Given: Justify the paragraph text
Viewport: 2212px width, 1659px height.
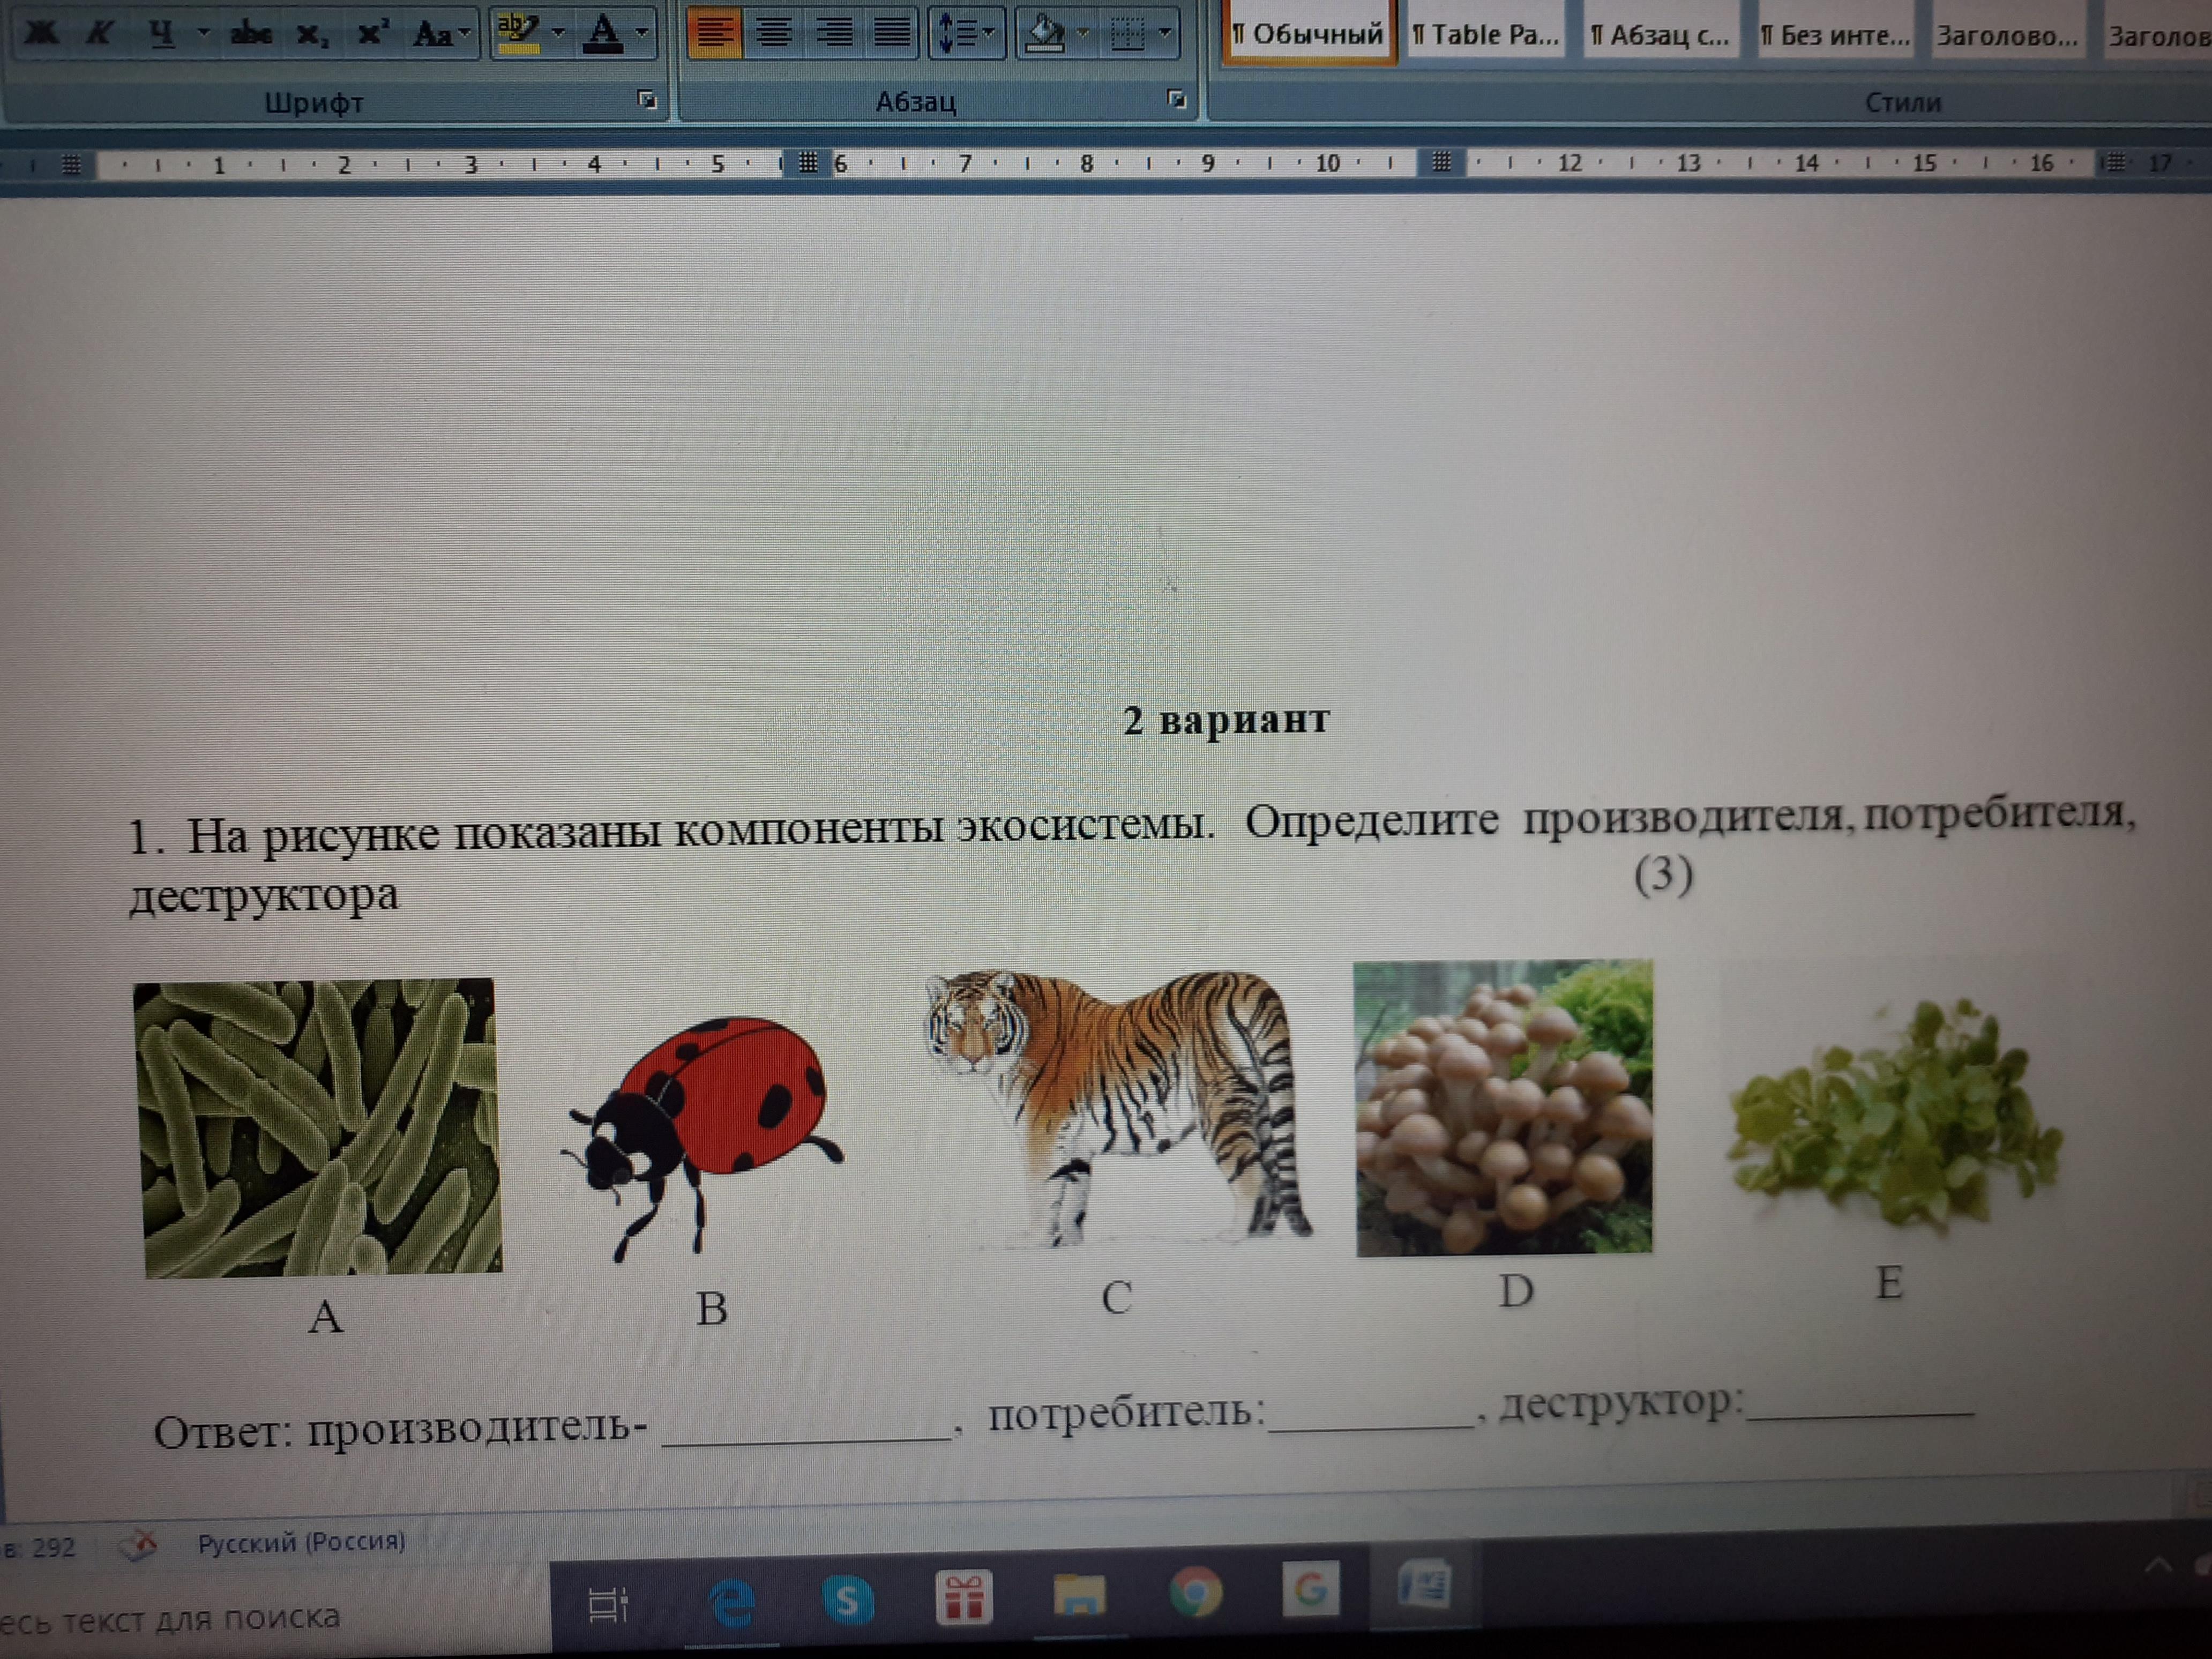Looking at the screenshot, I should point(892,33).
